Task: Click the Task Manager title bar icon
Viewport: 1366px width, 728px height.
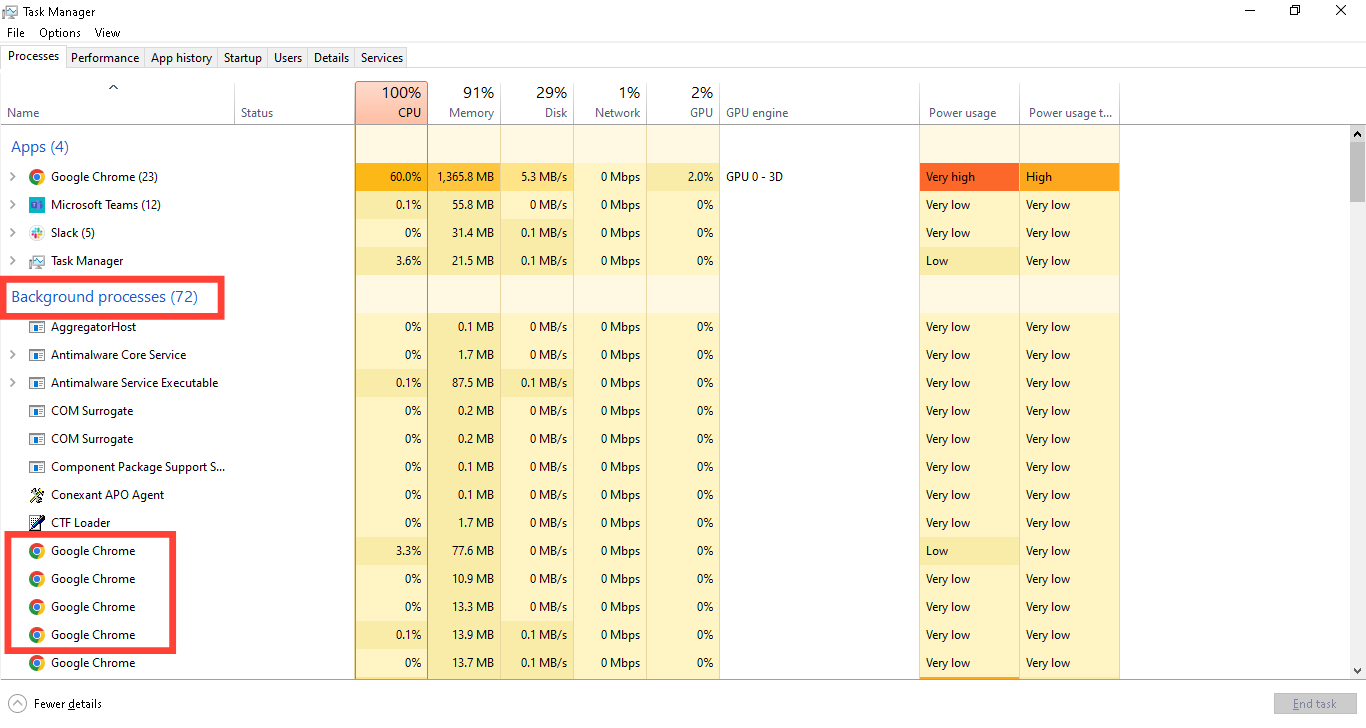Action: tap(10, 11)
